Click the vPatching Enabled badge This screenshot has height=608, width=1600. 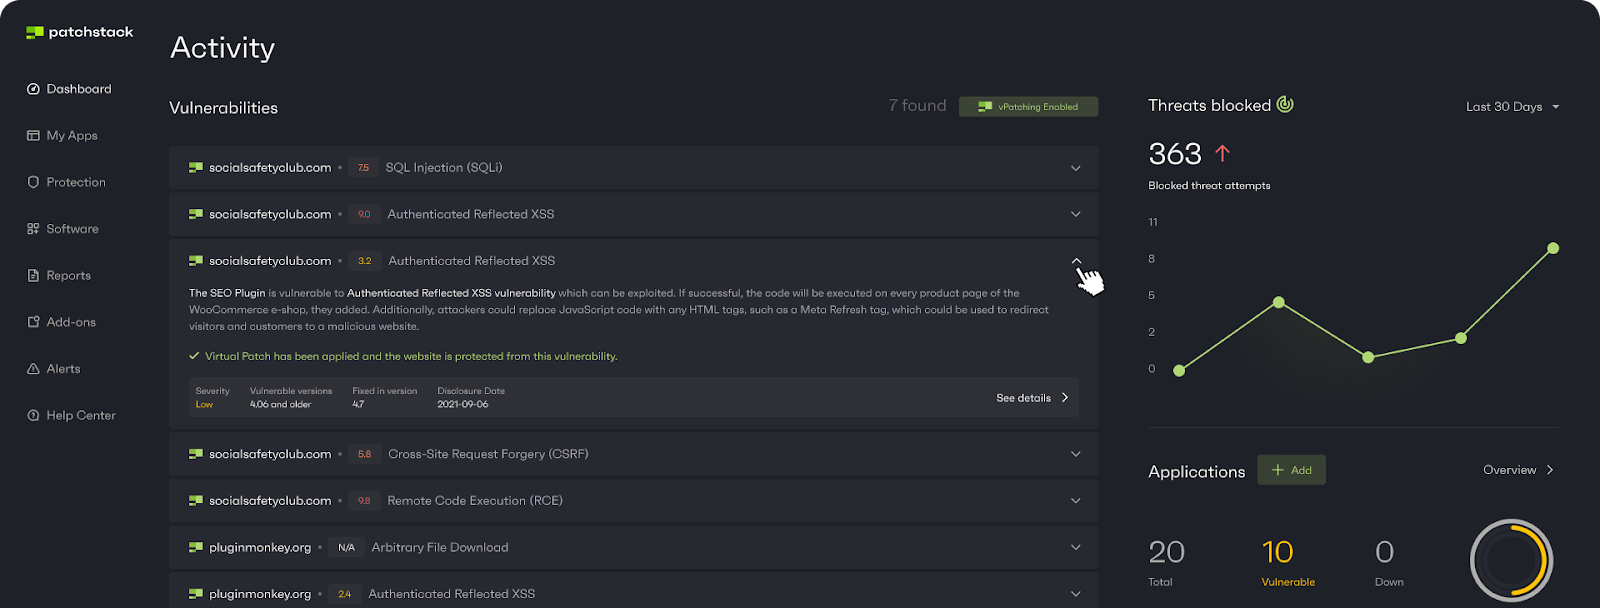pyautogui.click(x=1028, y=107)
